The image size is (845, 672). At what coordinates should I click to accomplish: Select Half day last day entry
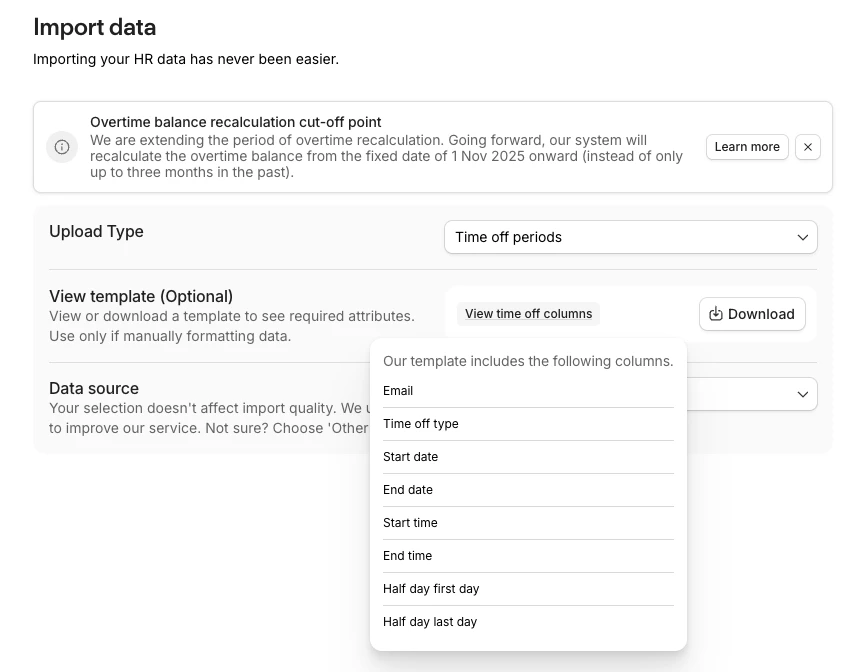430,622
